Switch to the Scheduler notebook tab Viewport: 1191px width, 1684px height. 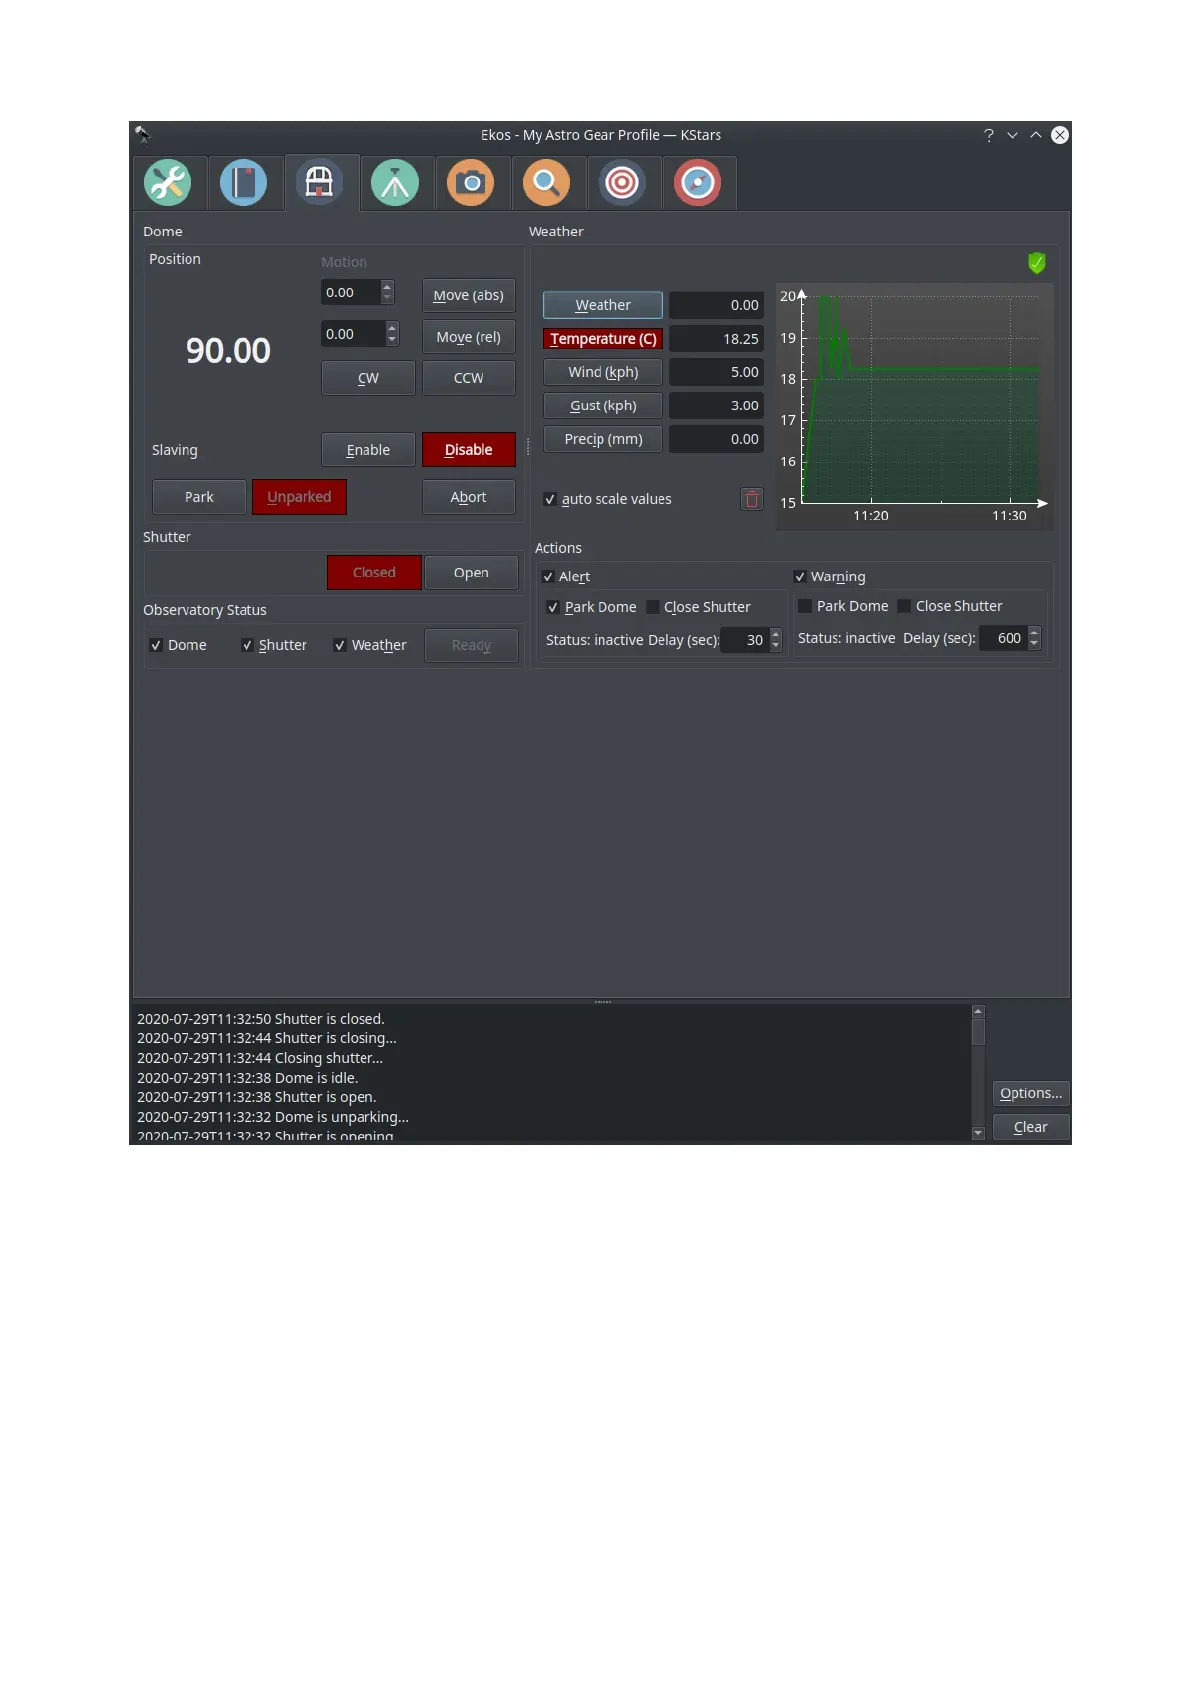coord(244,183)
